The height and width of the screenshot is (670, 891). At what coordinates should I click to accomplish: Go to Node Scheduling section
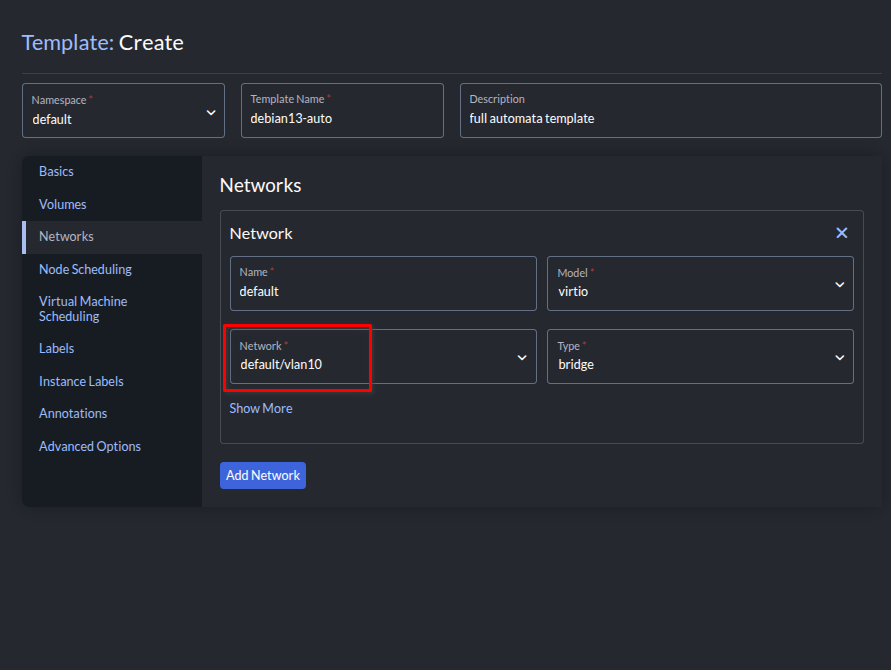point(85,269)
